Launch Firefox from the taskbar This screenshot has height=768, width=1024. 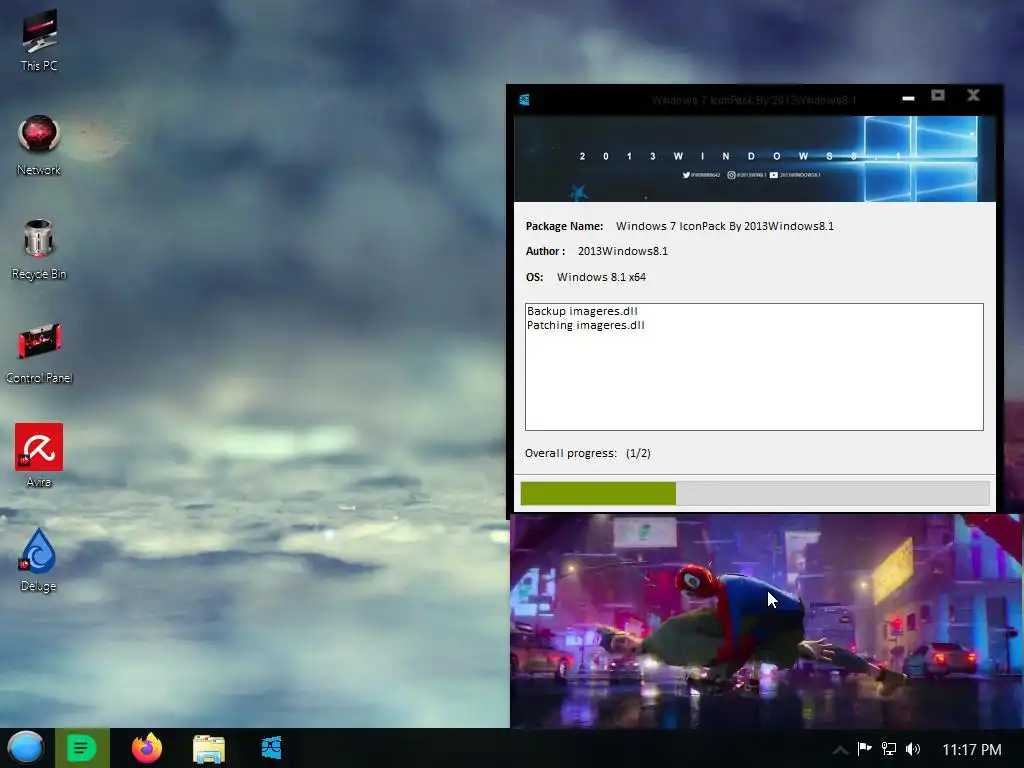point(146,748)
